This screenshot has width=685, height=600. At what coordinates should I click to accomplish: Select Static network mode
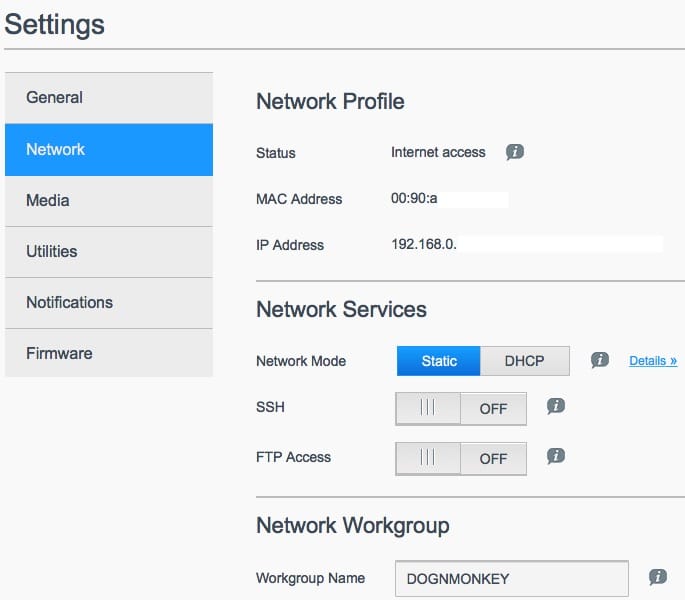pos(439,361)
